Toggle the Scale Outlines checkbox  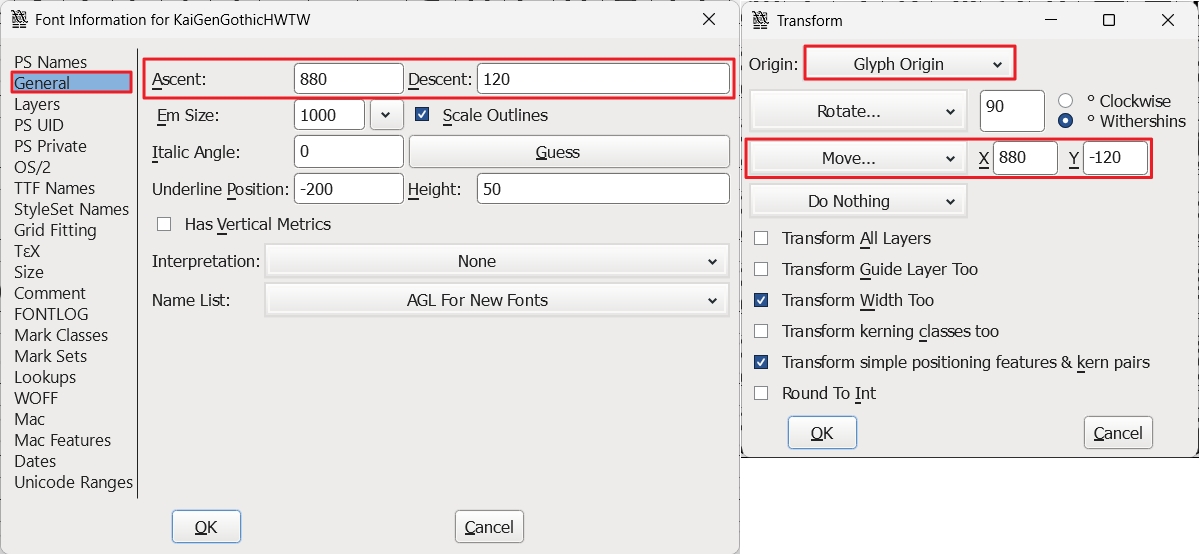pos(421,115)
